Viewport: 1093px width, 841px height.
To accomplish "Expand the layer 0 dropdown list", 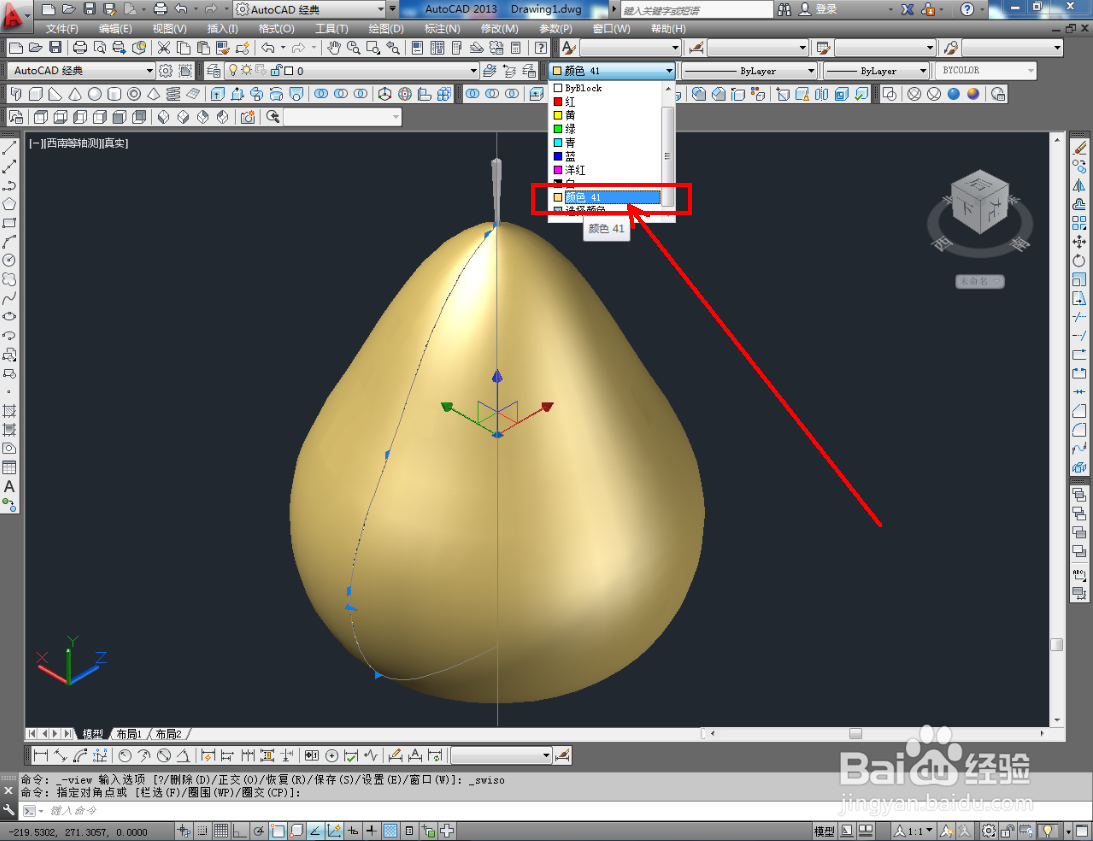I will click(473, 70).
